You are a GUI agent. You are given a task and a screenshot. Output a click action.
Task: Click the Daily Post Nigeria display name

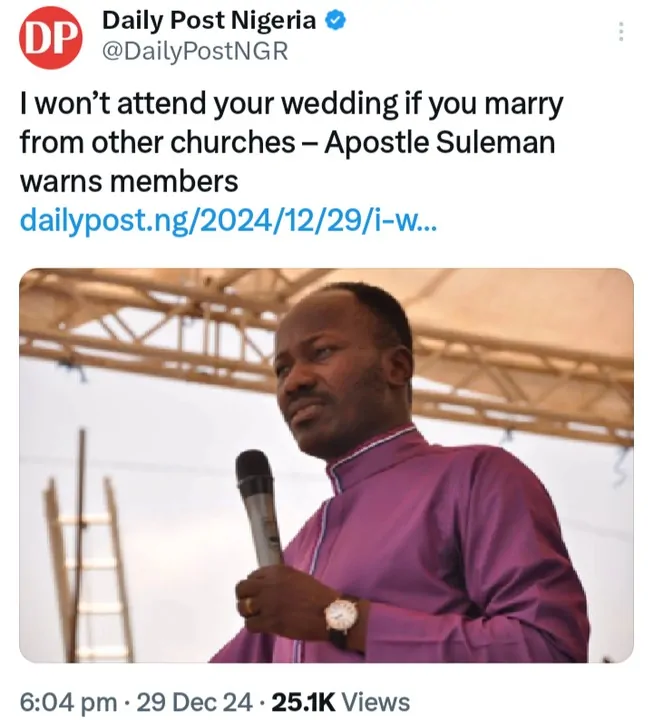tap(210, 20)
